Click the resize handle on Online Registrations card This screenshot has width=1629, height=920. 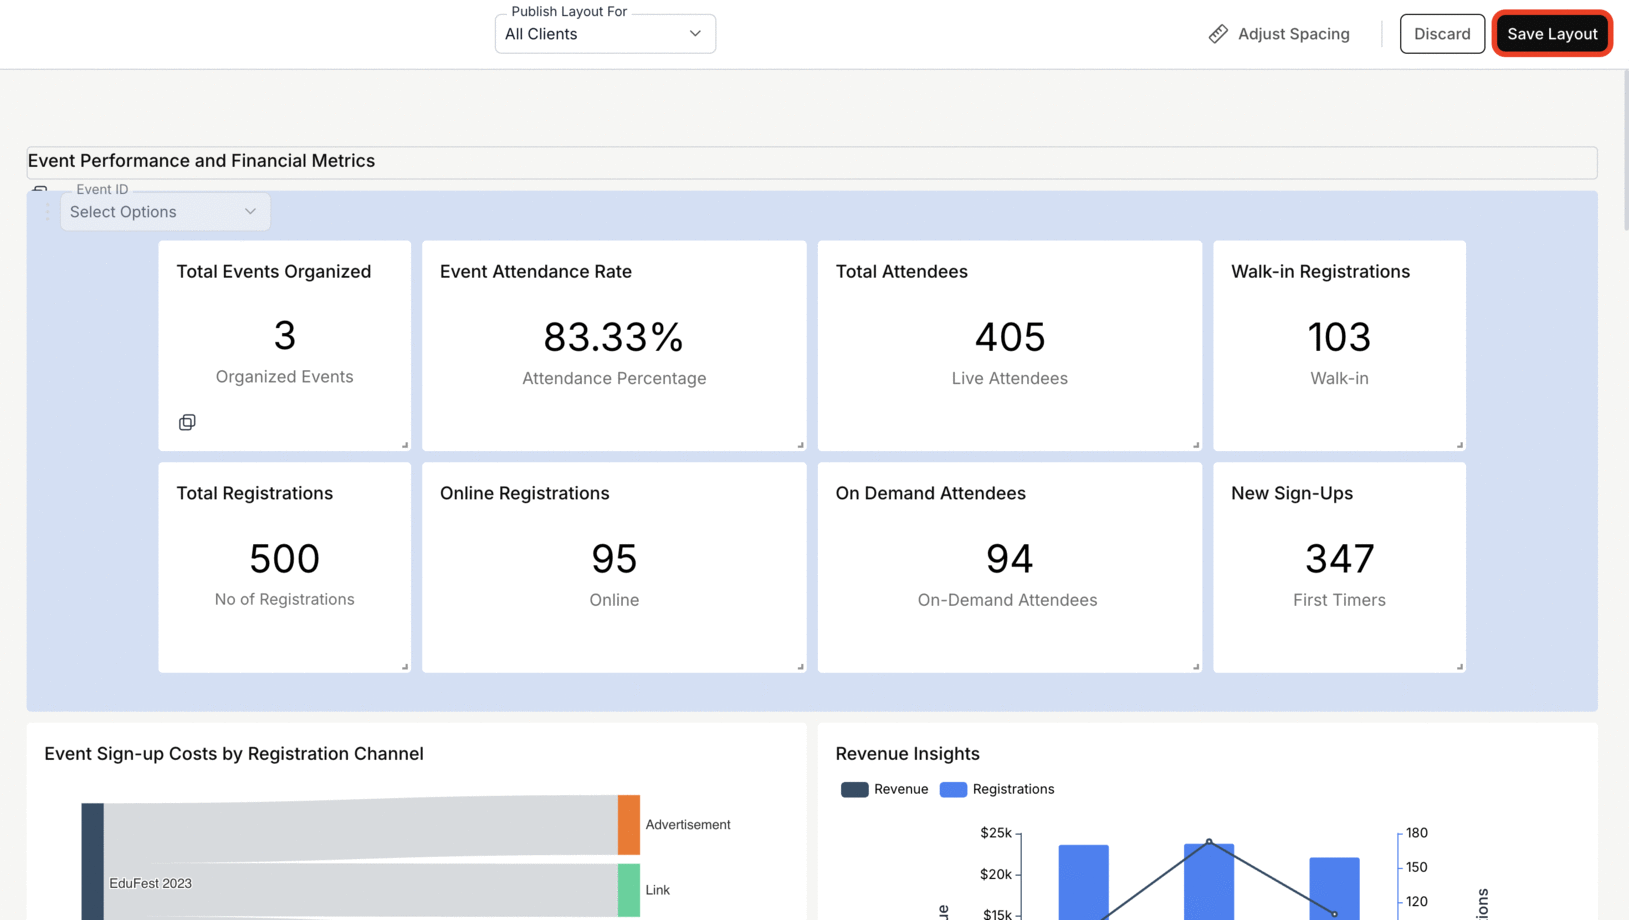[x=799, y=664]
